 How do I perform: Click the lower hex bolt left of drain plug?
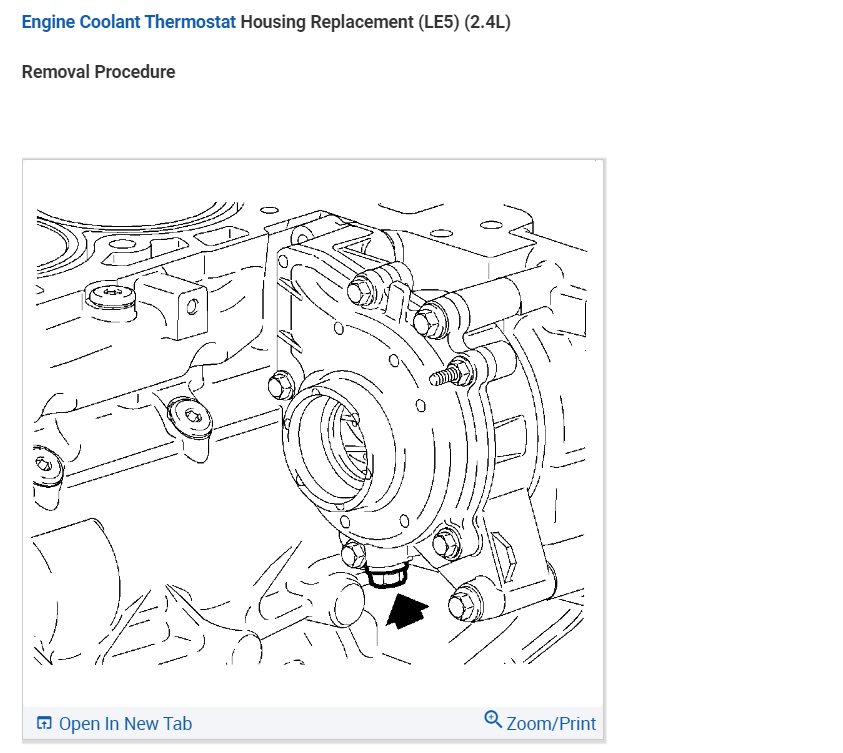tap(353, 554)
